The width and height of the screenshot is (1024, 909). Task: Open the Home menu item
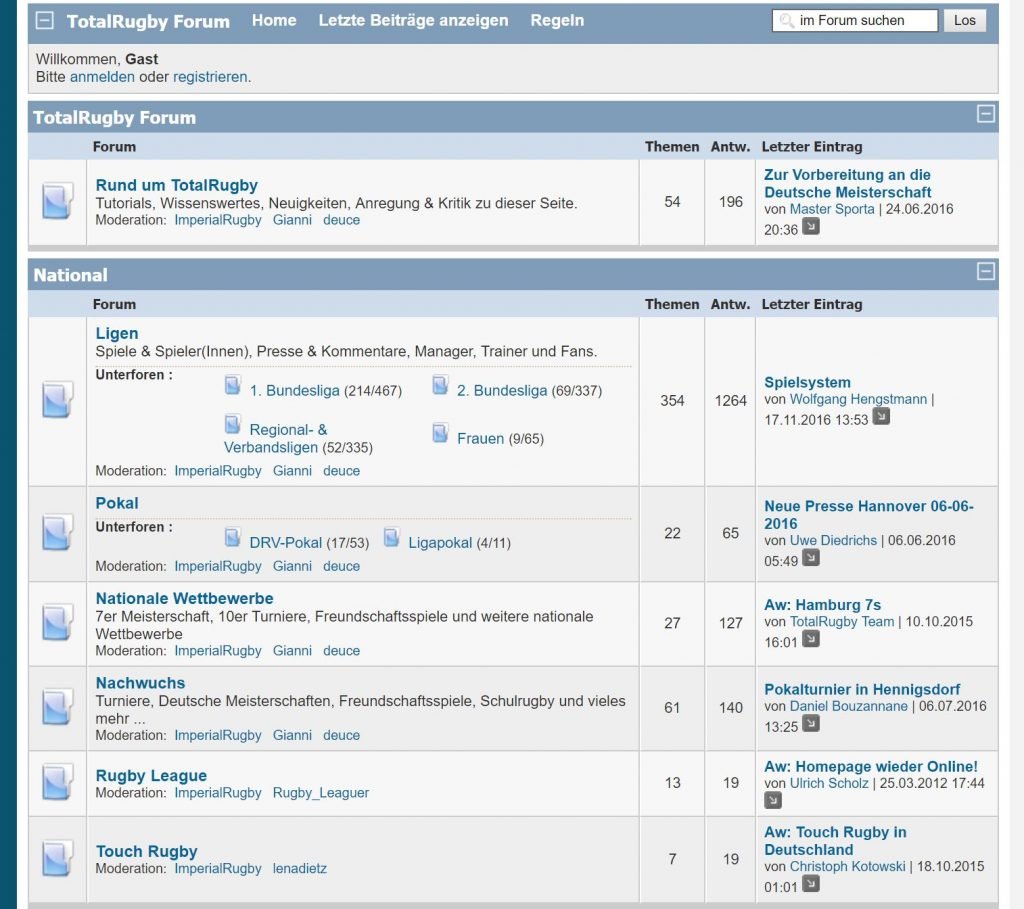click(274, 20)
